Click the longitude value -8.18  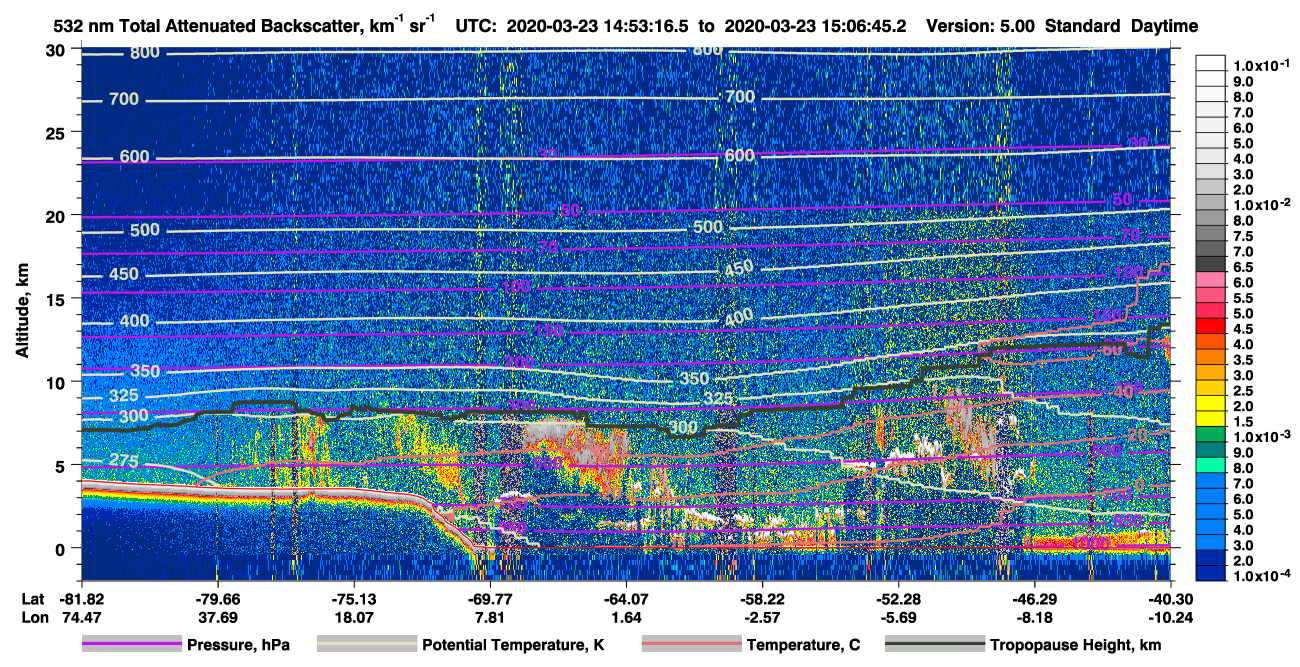click(x=1033, y=617)
